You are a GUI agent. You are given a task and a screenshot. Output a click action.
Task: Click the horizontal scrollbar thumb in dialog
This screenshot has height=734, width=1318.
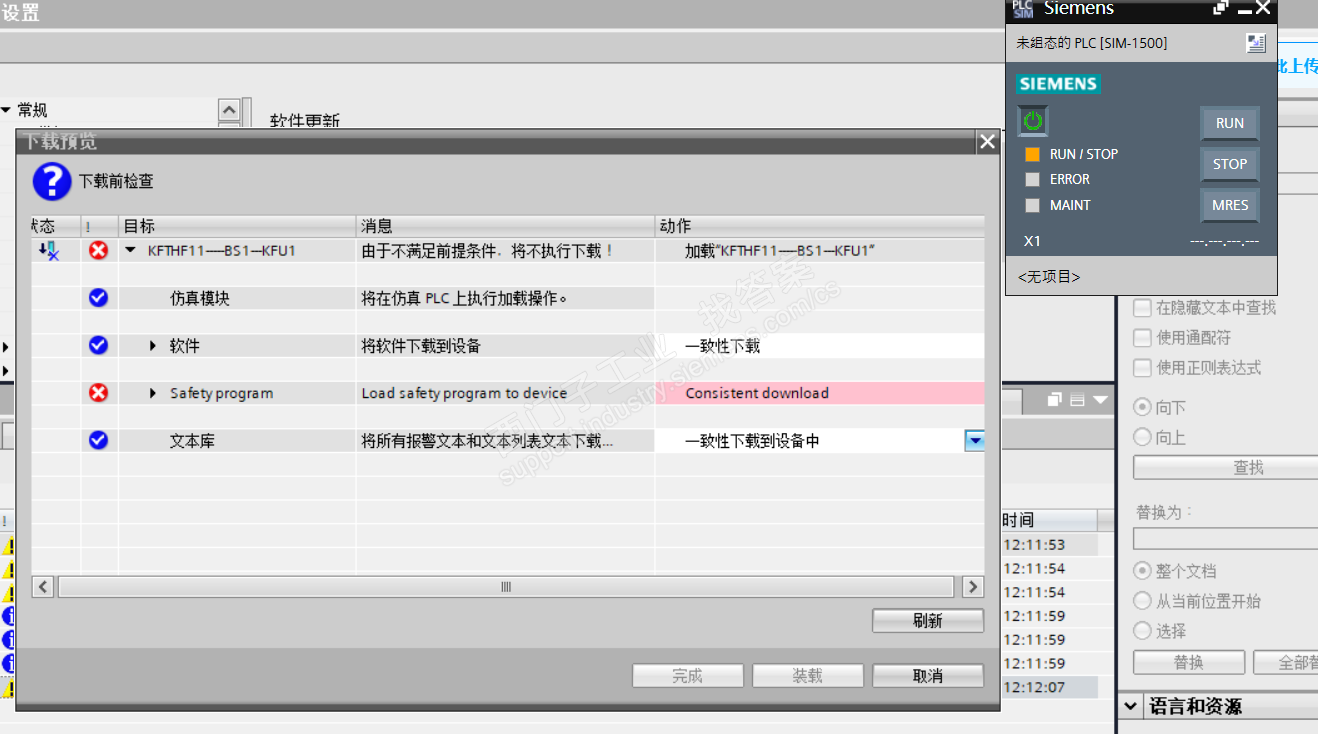(506, 587)
